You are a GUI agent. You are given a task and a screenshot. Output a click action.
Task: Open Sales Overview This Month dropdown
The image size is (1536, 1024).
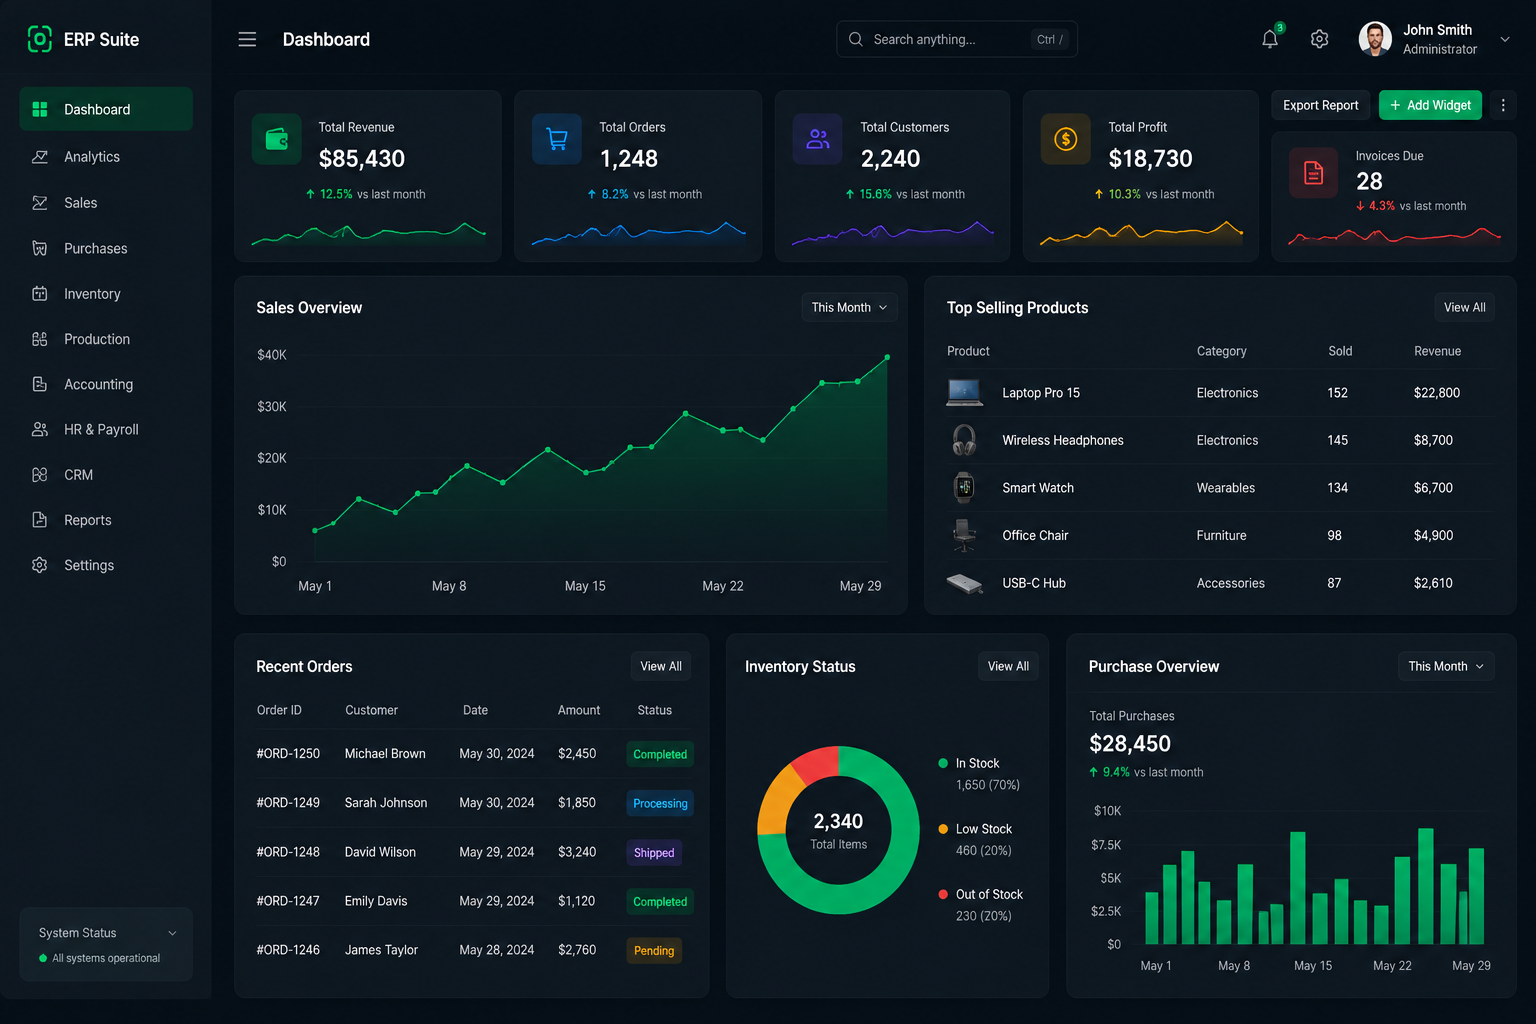coord(849,307)
